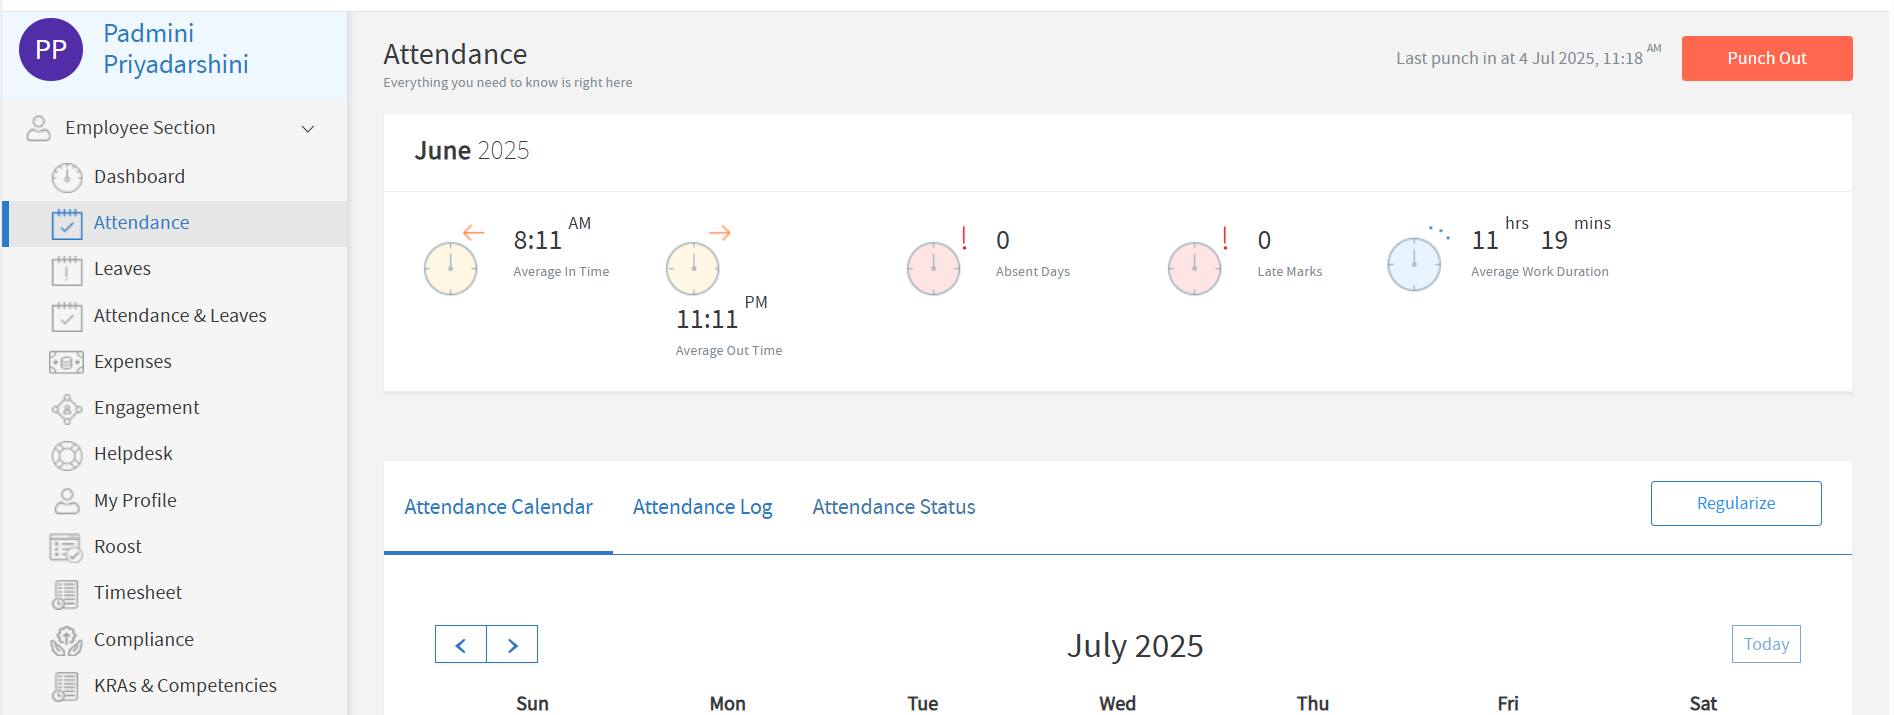Switch to the Attendance Log tab
Image resolution: width=1894 pixels, height=715 pixels.
tap(702, 507)
